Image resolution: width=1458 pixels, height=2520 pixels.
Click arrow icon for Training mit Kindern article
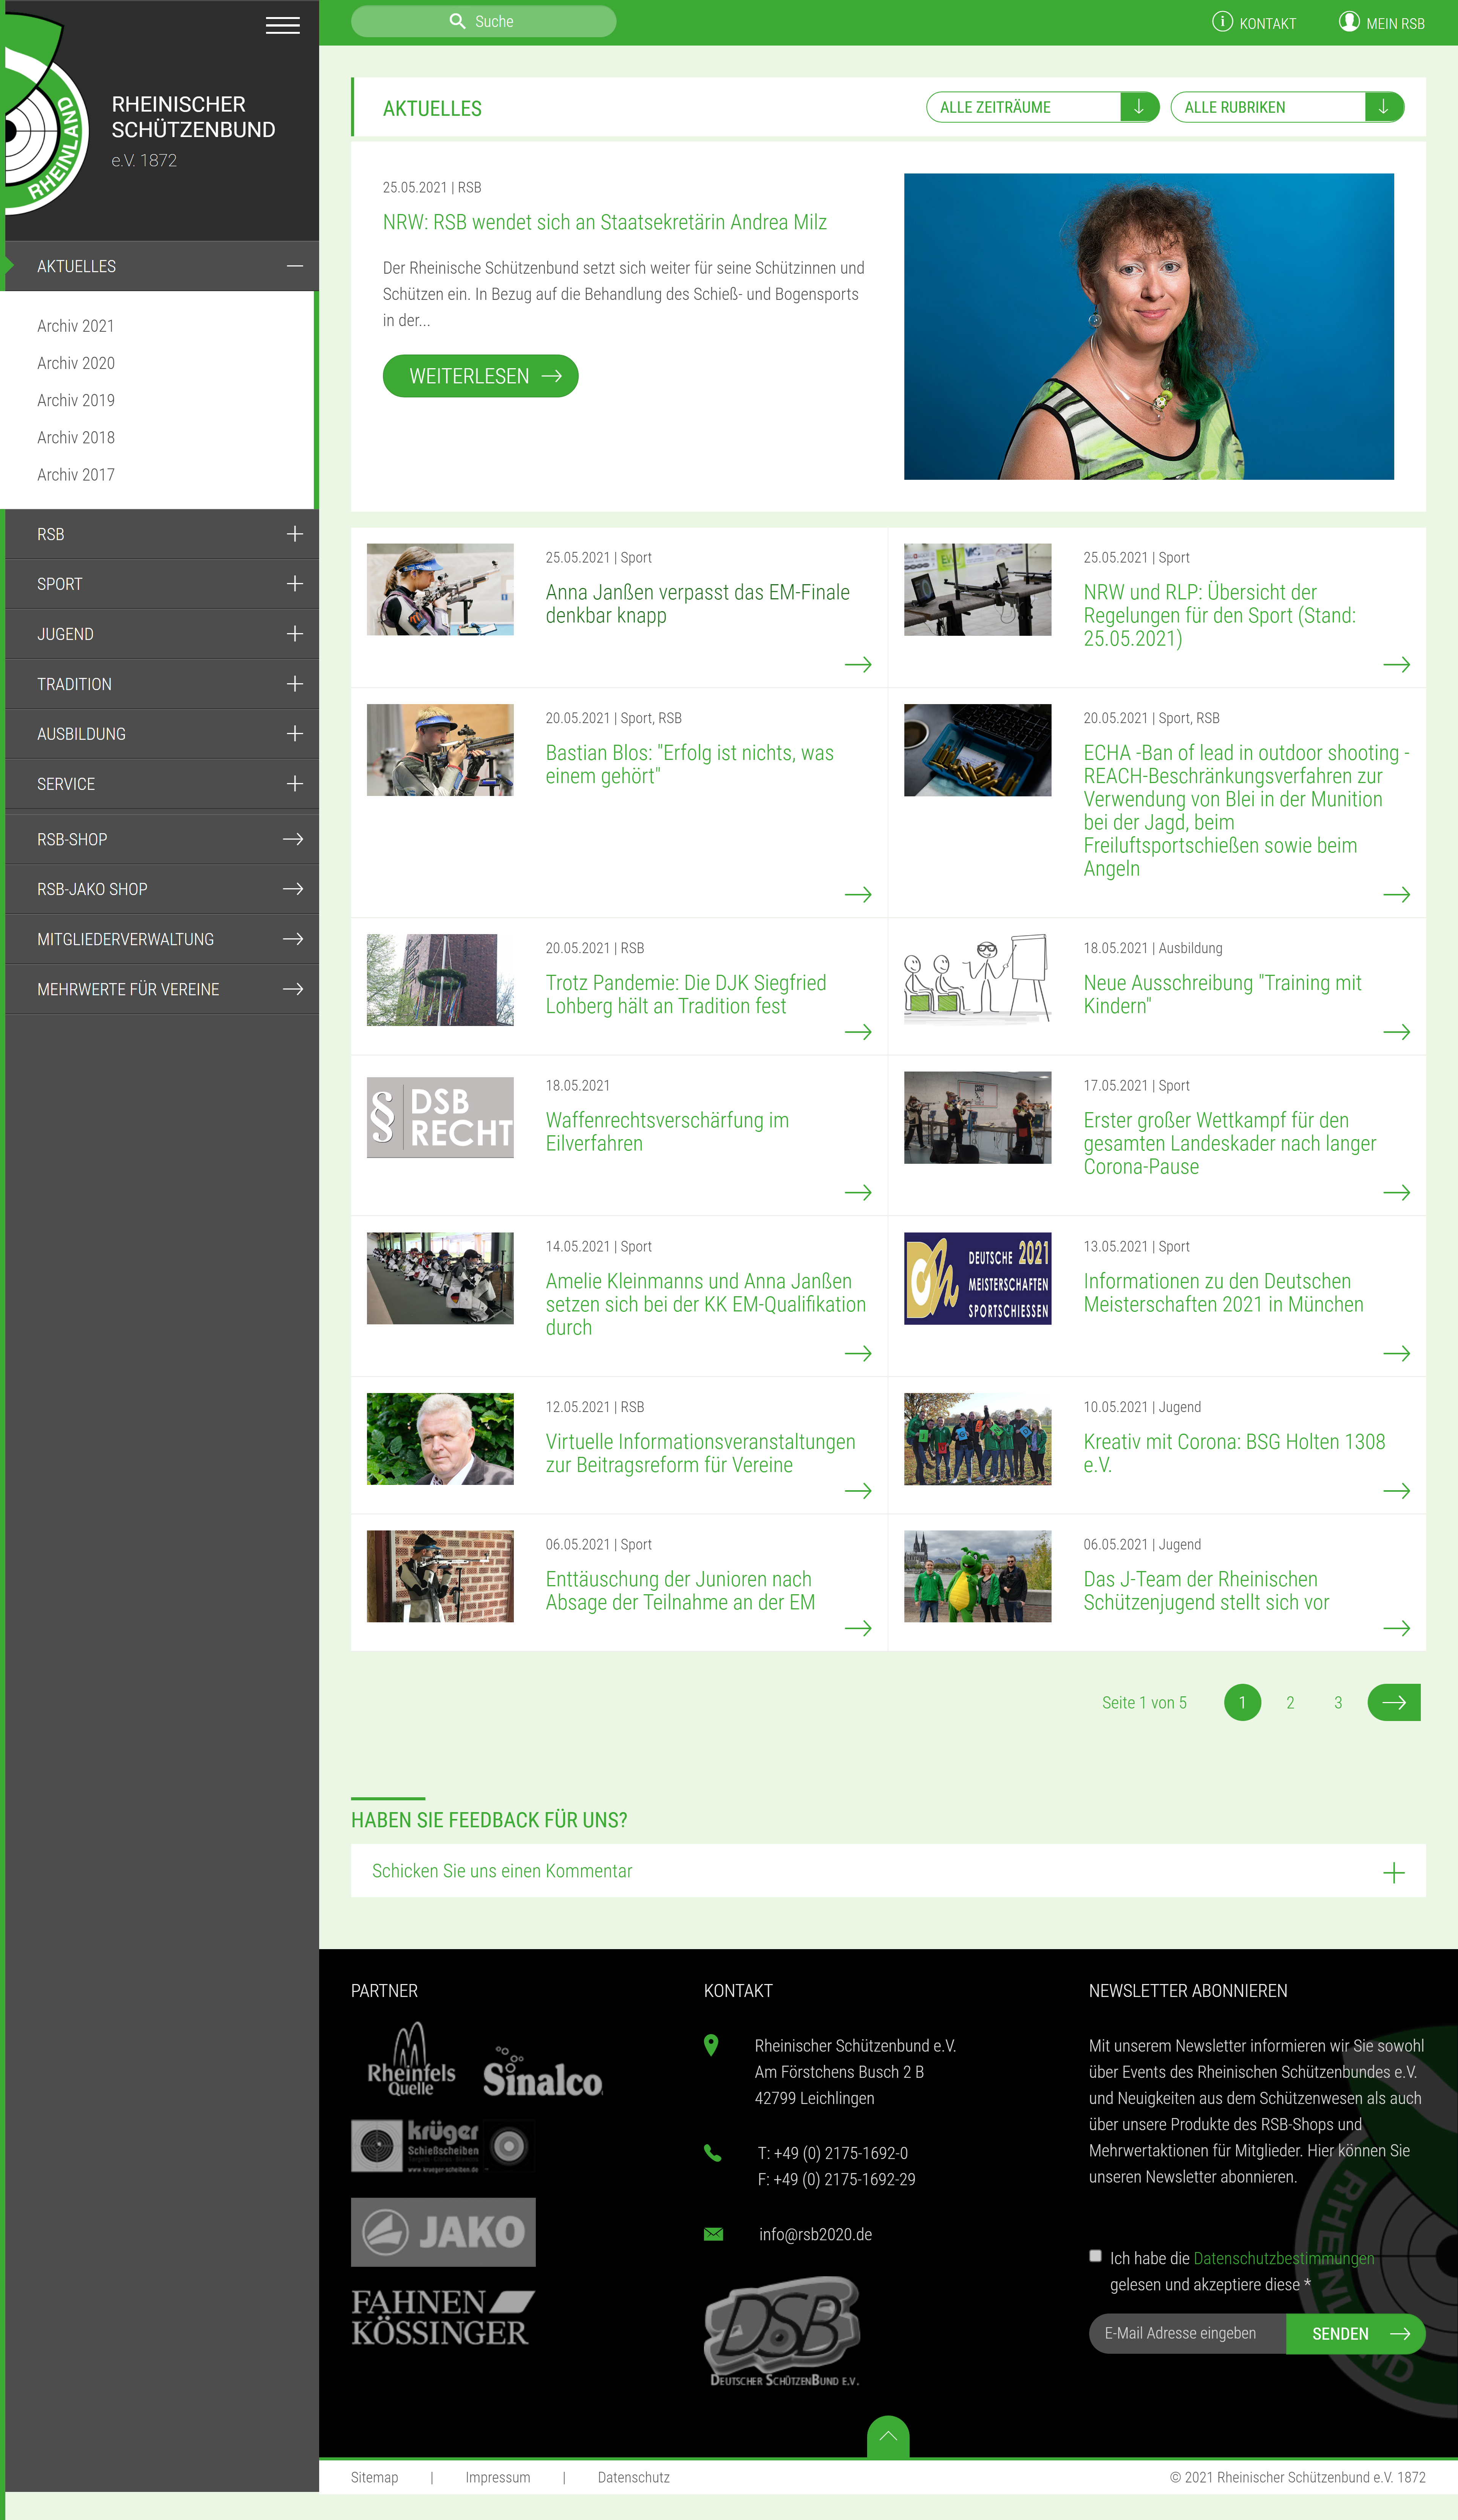tap(1396, 1032)
